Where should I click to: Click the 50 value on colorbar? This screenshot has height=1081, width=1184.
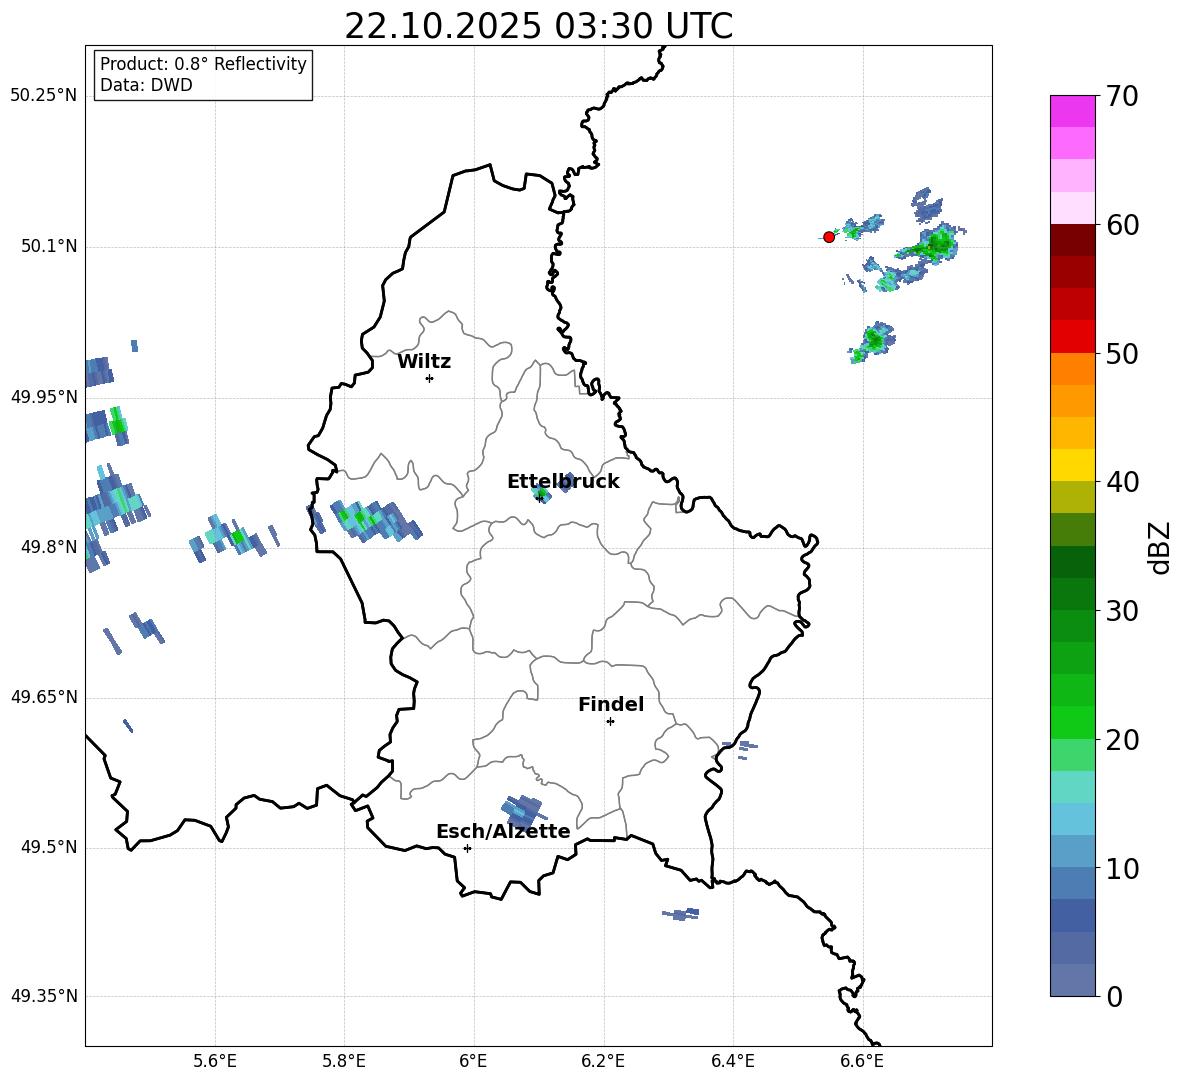(x=1121, y=354)
